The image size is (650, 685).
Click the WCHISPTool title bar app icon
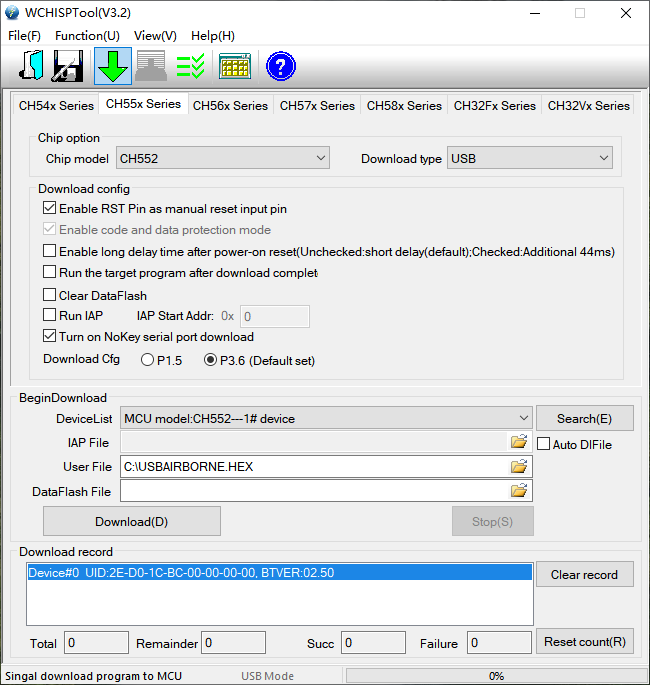(12, 13)
